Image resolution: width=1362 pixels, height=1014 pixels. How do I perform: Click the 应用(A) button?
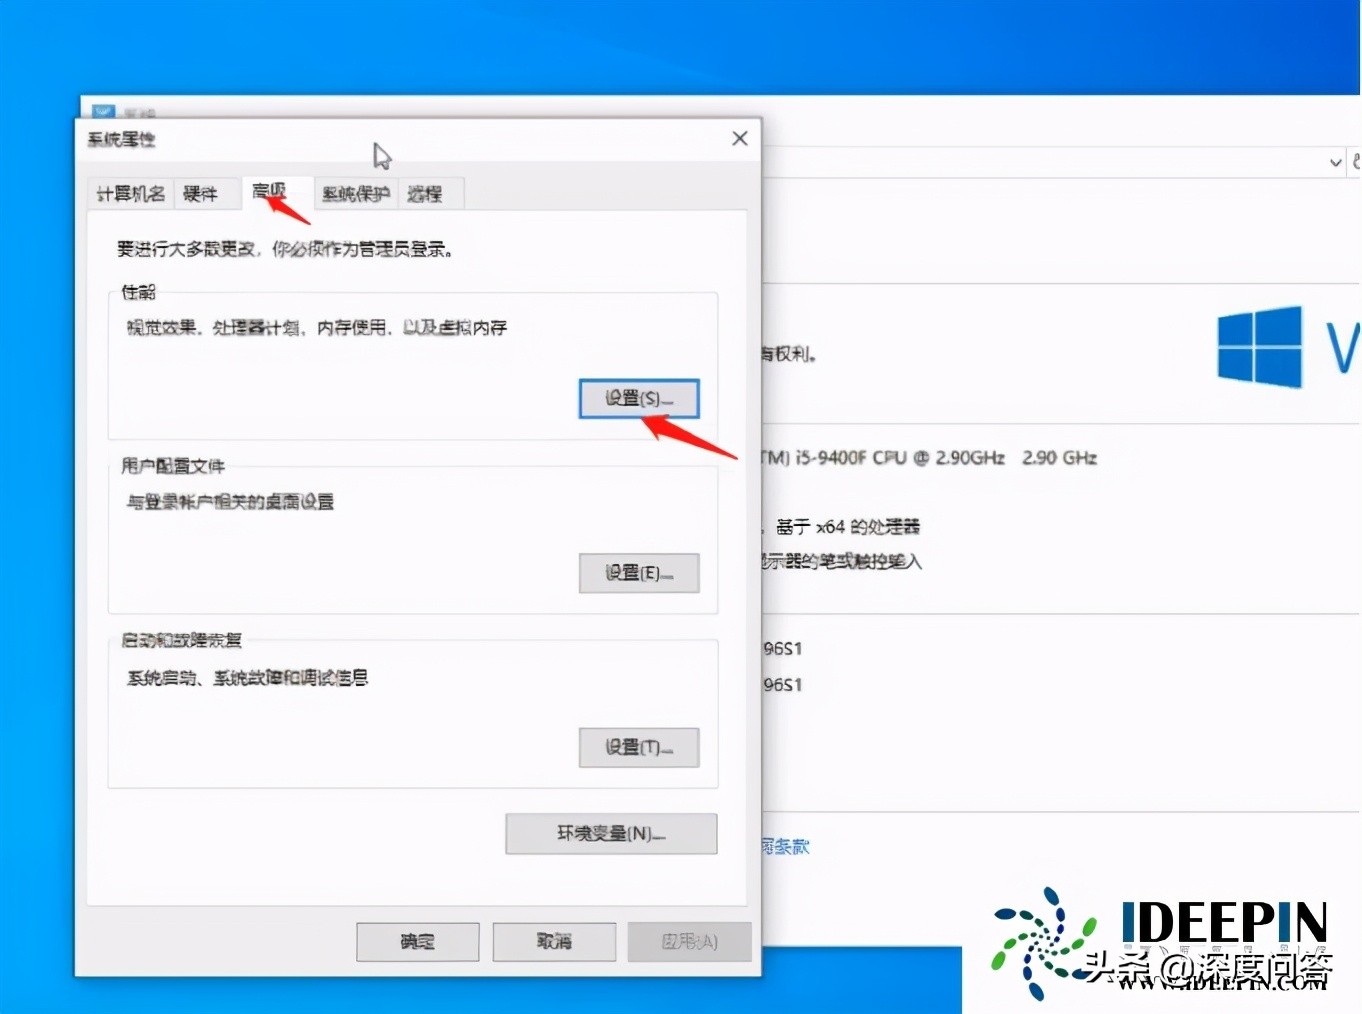pyautogui.click(x=689, y=941)
